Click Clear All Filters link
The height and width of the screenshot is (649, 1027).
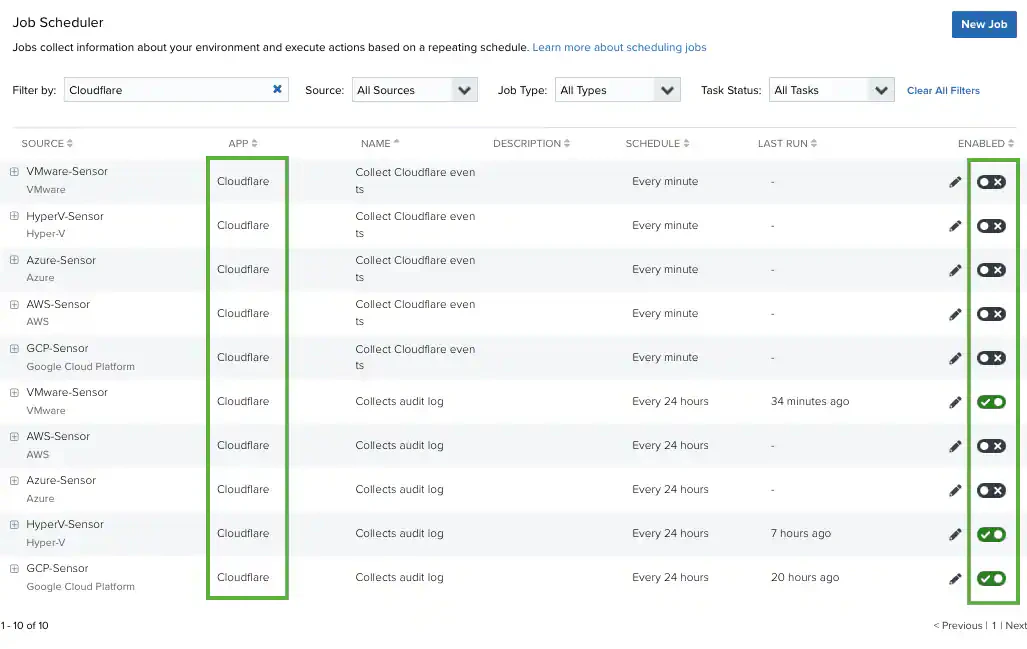[x=943, y=90]
